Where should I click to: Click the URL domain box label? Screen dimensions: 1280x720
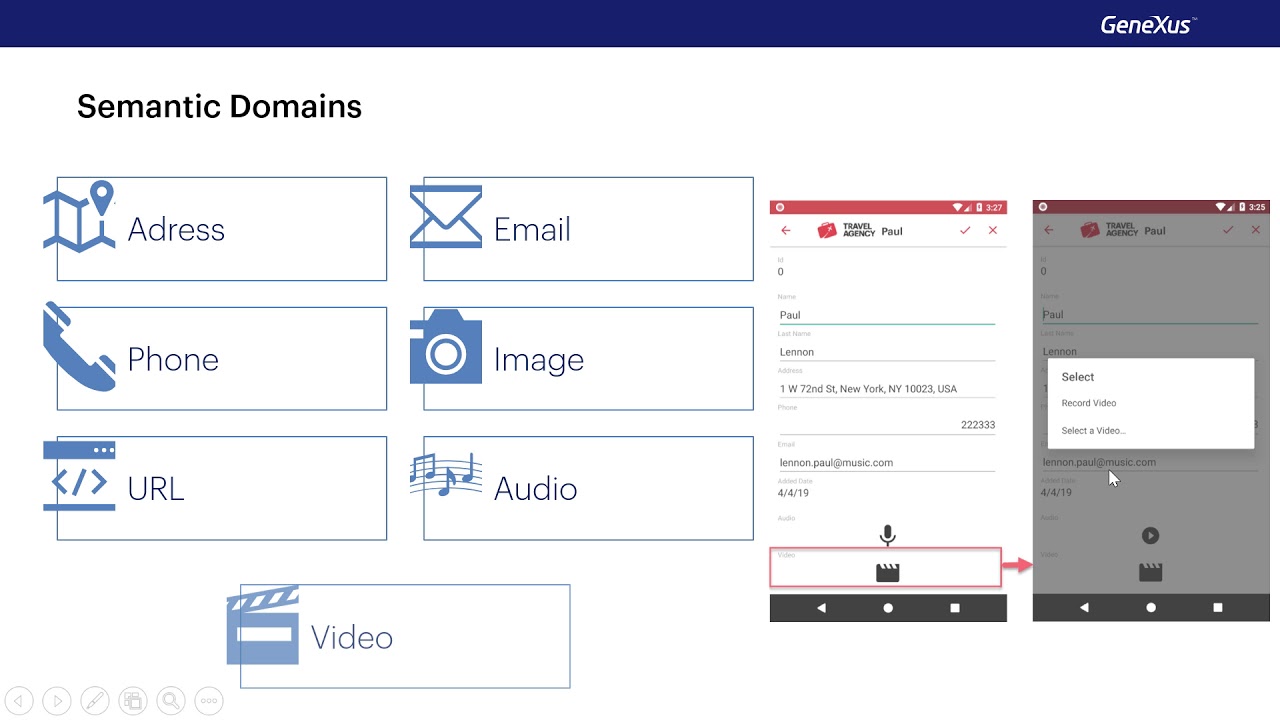156,489
